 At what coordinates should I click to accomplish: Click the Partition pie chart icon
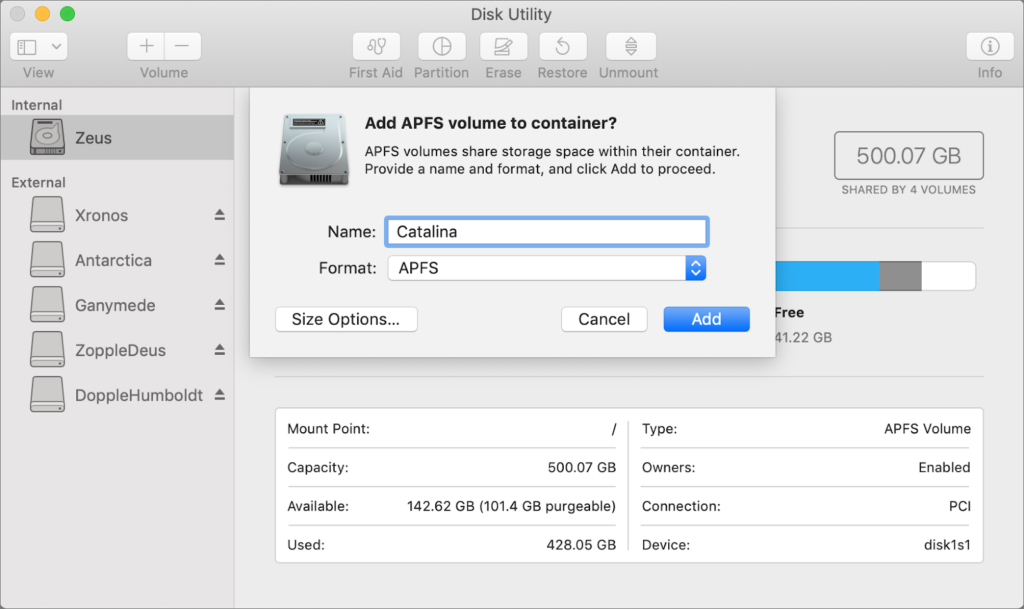[x=441, y=47]
